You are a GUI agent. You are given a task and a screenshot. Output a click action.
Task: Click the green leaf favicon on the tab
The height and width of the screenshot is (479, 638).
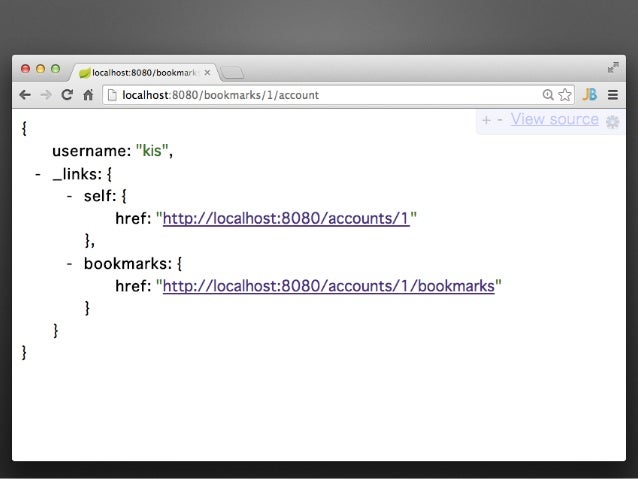pyautogui.click(x=84, y=73)
